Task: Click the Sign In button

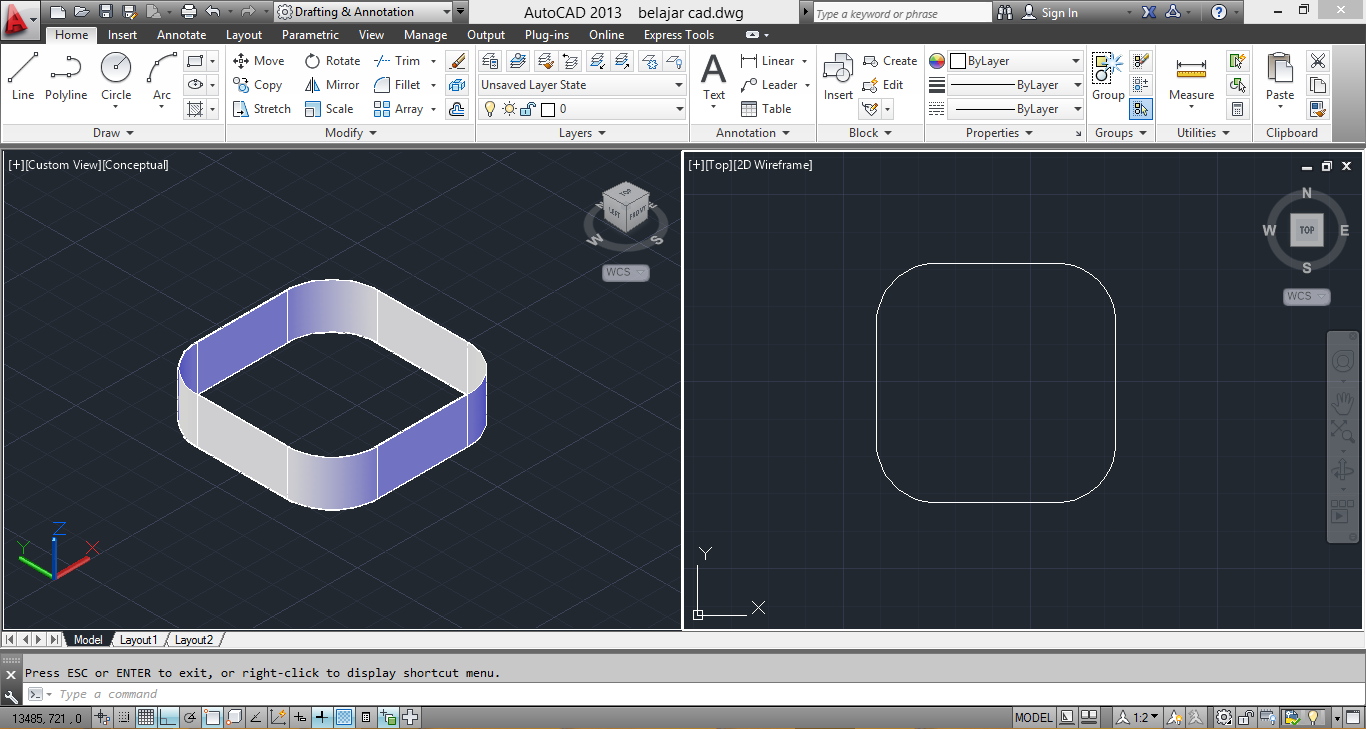Action: [1059, 13]
